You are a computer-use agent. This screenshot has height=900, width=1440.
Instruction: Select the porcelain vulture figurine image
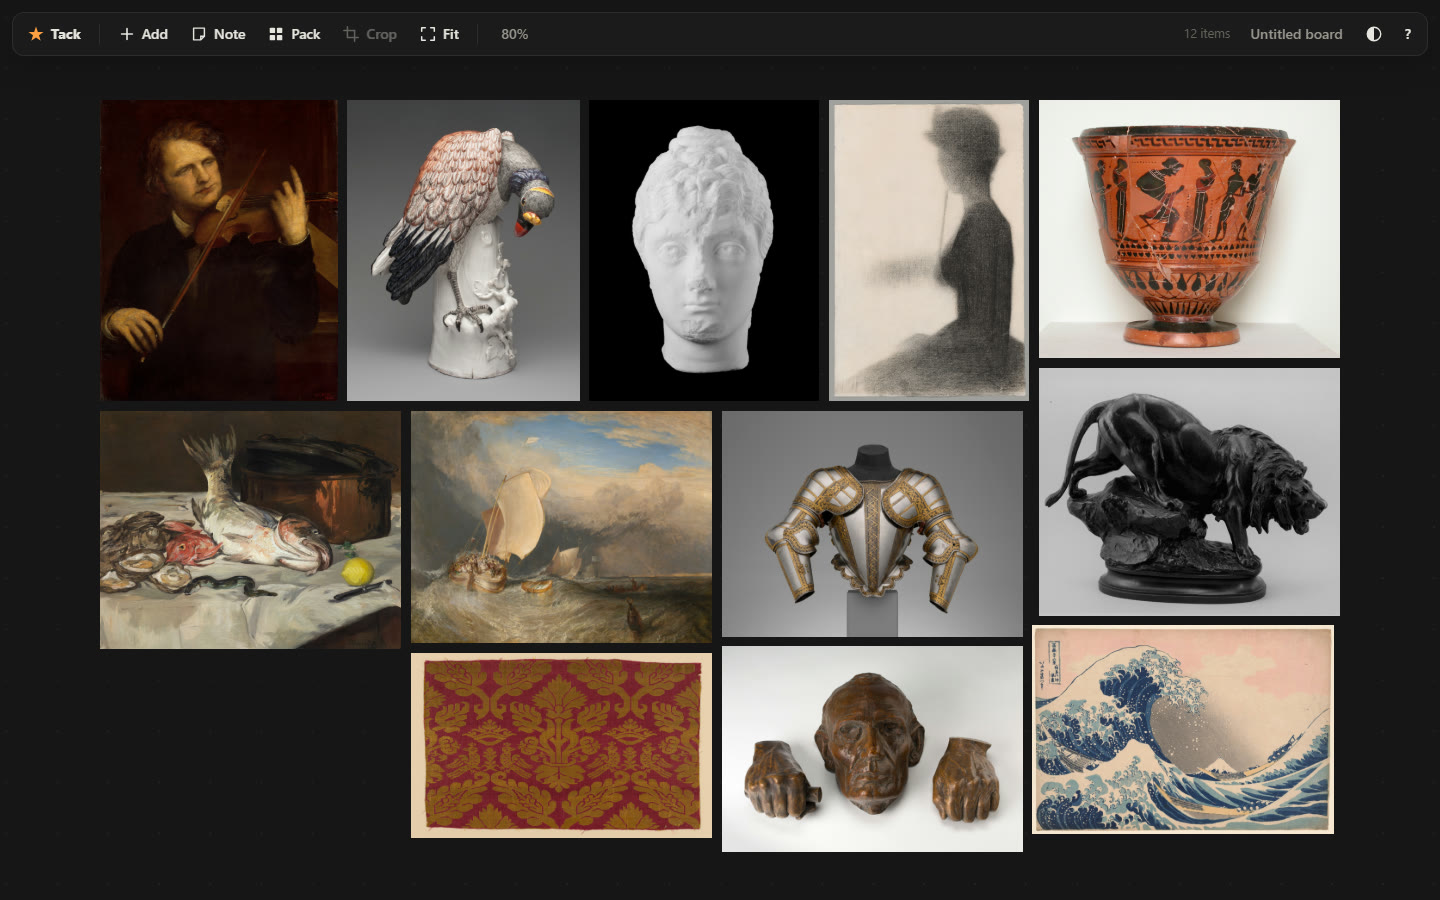pyautogui.click(x=463, y=250)
